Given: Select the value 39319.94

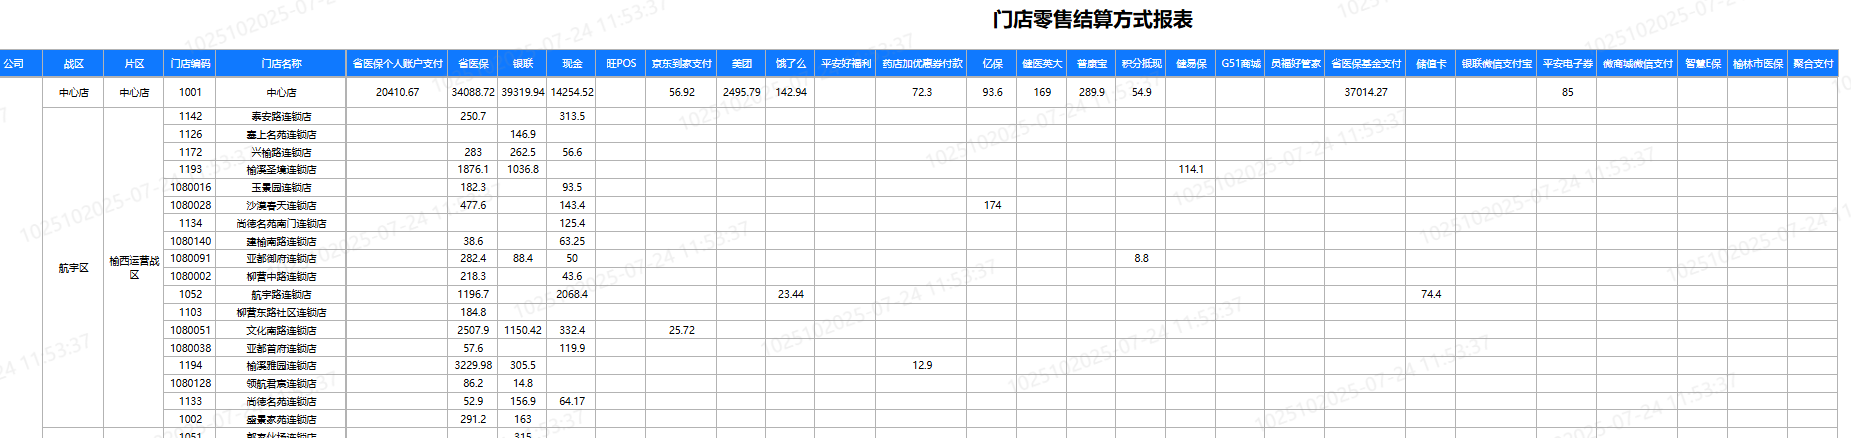Looking at the screenshot, I should click(x=523, y=92).
